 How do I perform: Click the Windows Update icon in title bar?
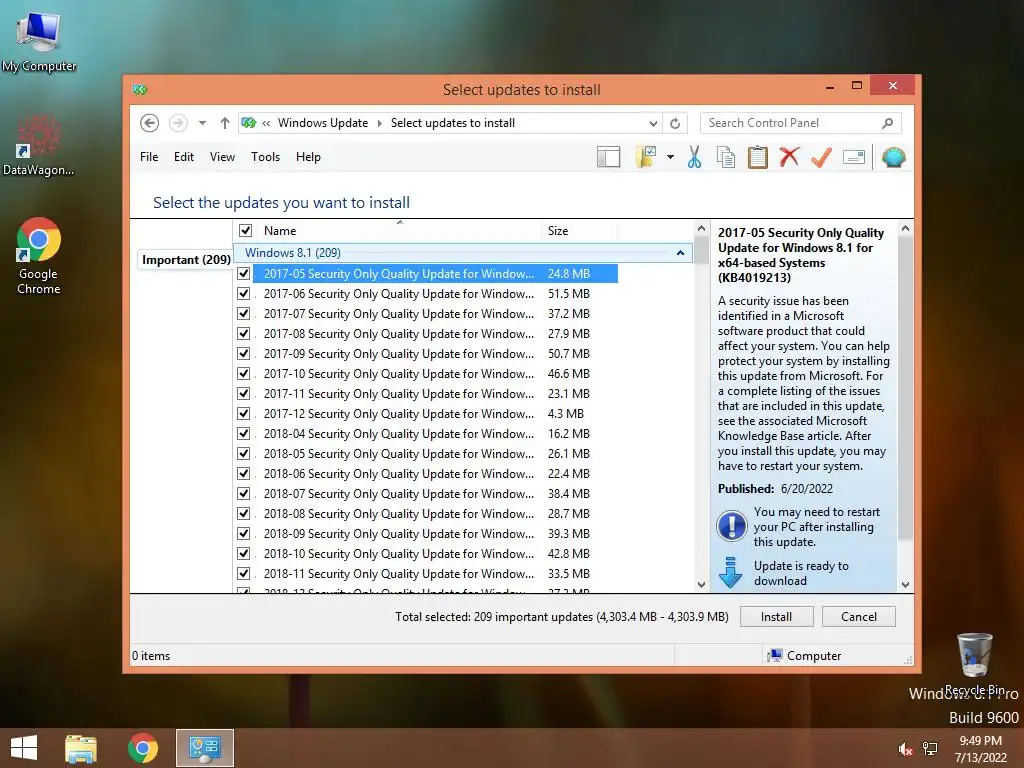pyautogui.click(x=140, y=89)
